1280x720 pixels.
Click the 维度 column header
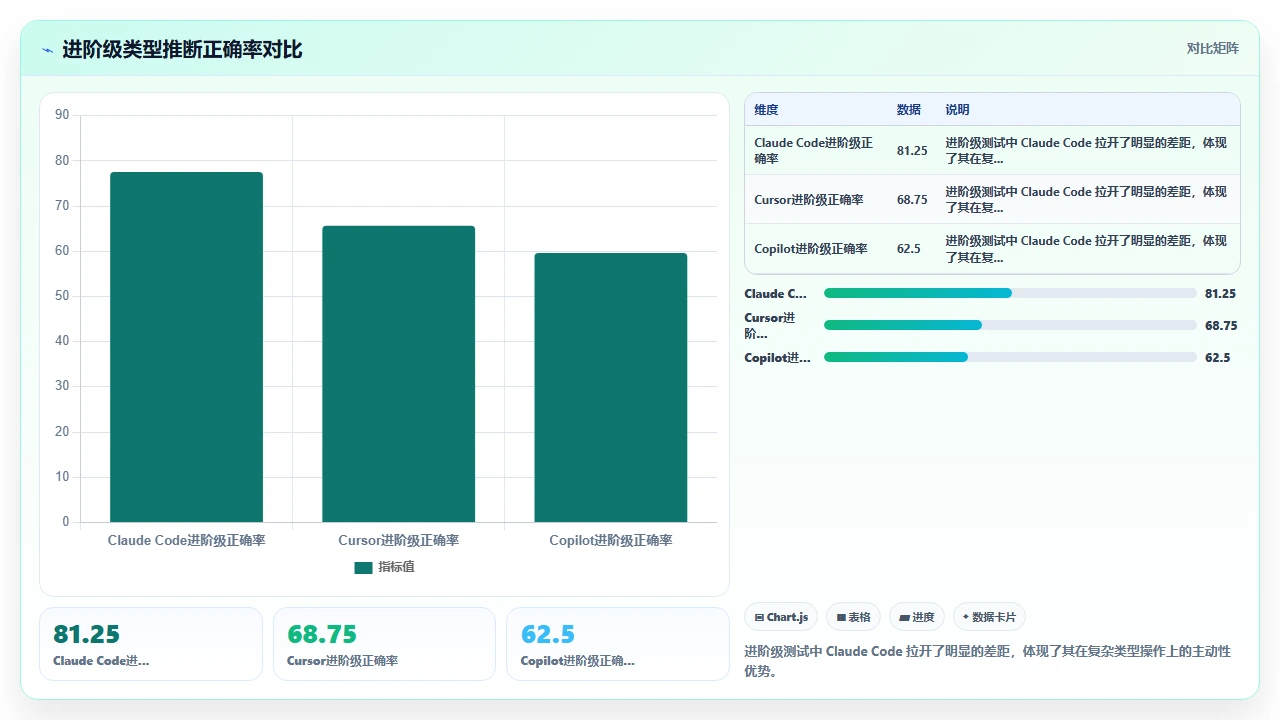(x=766, y=110)
